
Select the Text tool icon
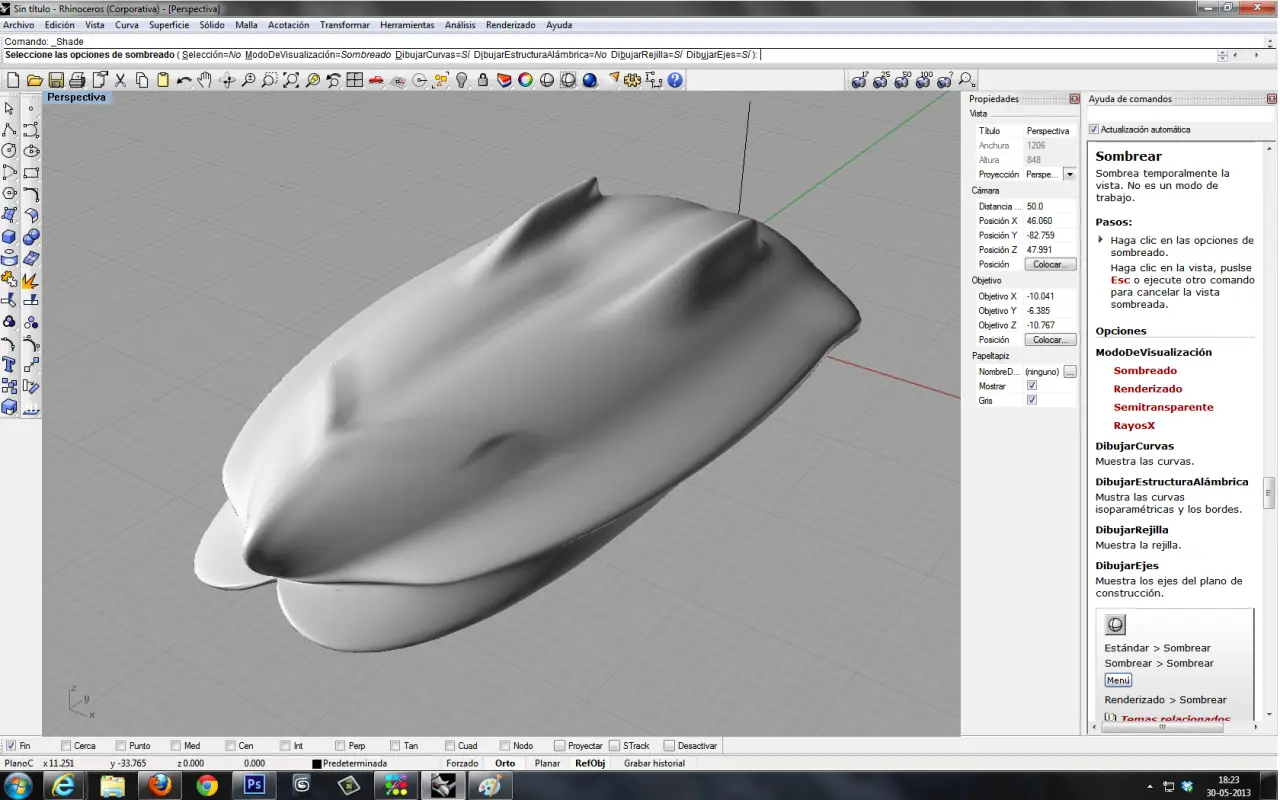pyautogui.click(x=9, y=365)
